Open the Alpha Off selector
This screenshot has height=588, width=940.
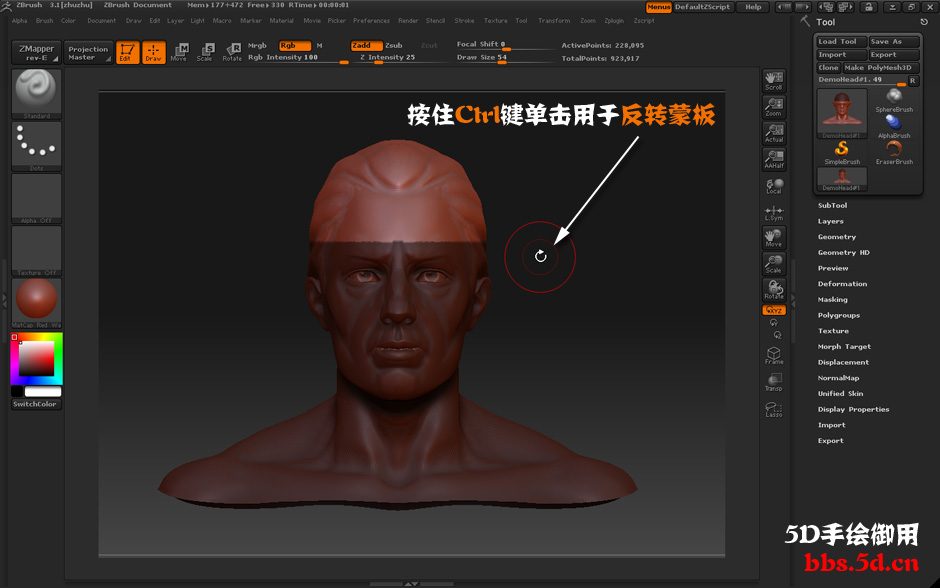(x=37, y=198)
